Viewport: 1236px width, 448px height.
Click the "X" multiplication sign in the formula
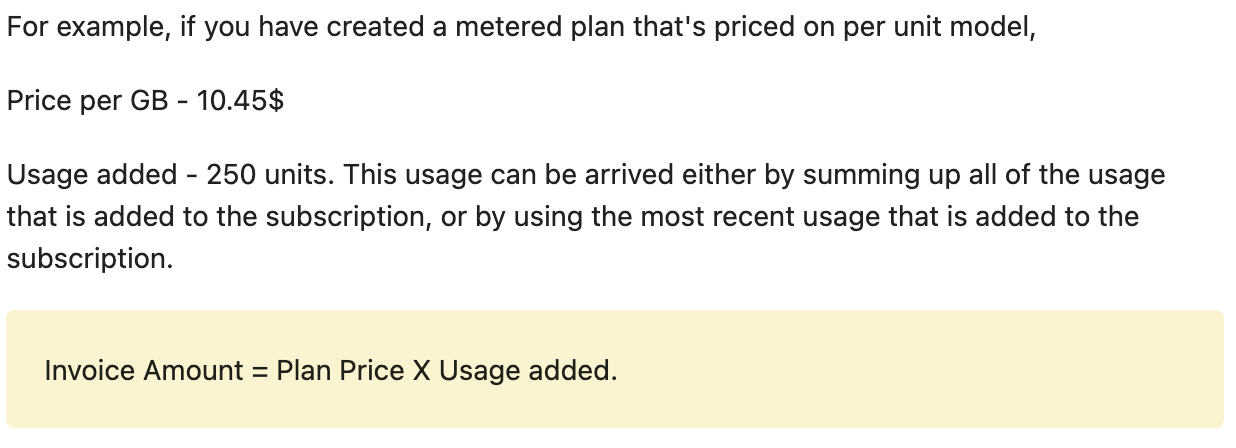[422, 371]
